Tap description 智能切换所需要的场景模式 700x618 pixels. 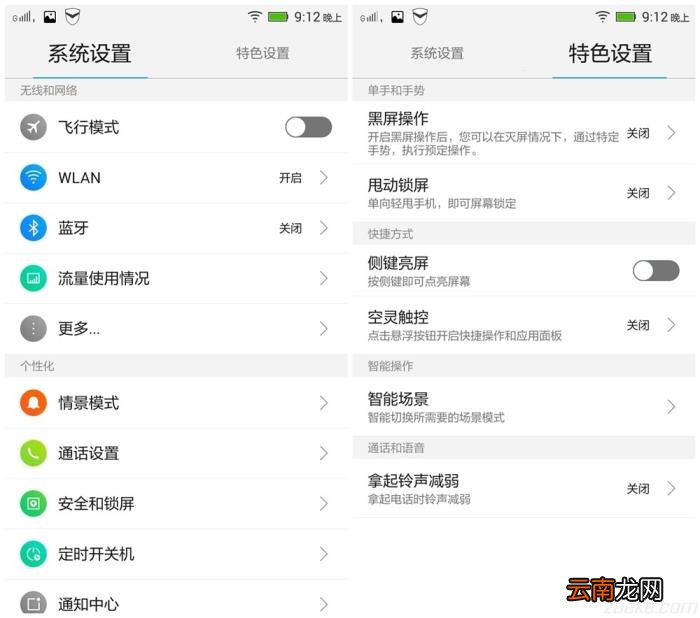pos(436,418)
